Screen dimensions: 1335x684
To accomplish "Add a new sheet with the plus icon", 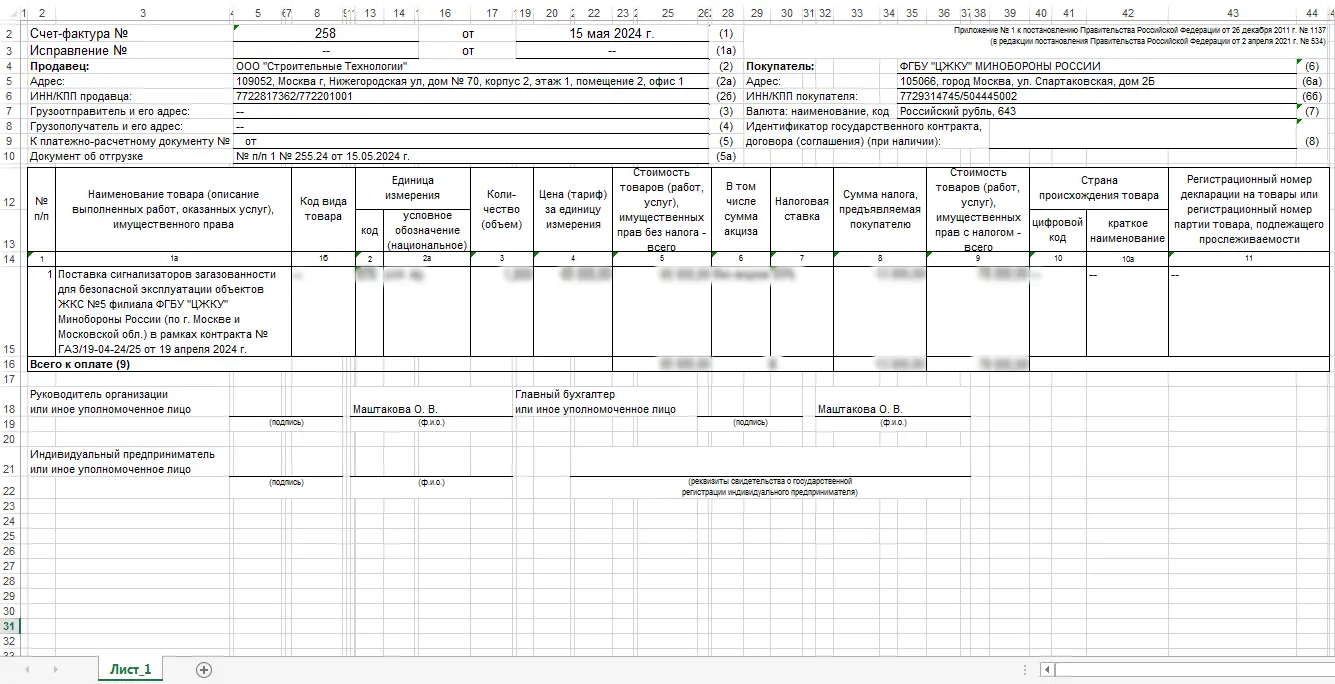I will pos(204,670).
